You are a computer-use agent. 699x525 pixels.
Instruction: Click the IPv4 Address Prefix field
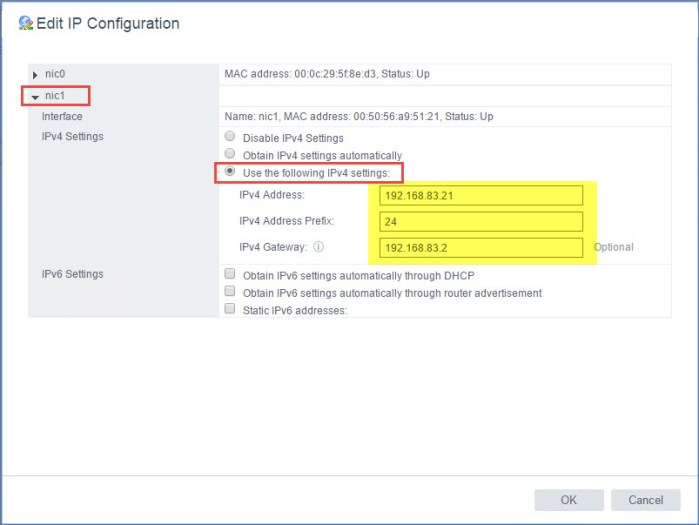click(481, 221)
